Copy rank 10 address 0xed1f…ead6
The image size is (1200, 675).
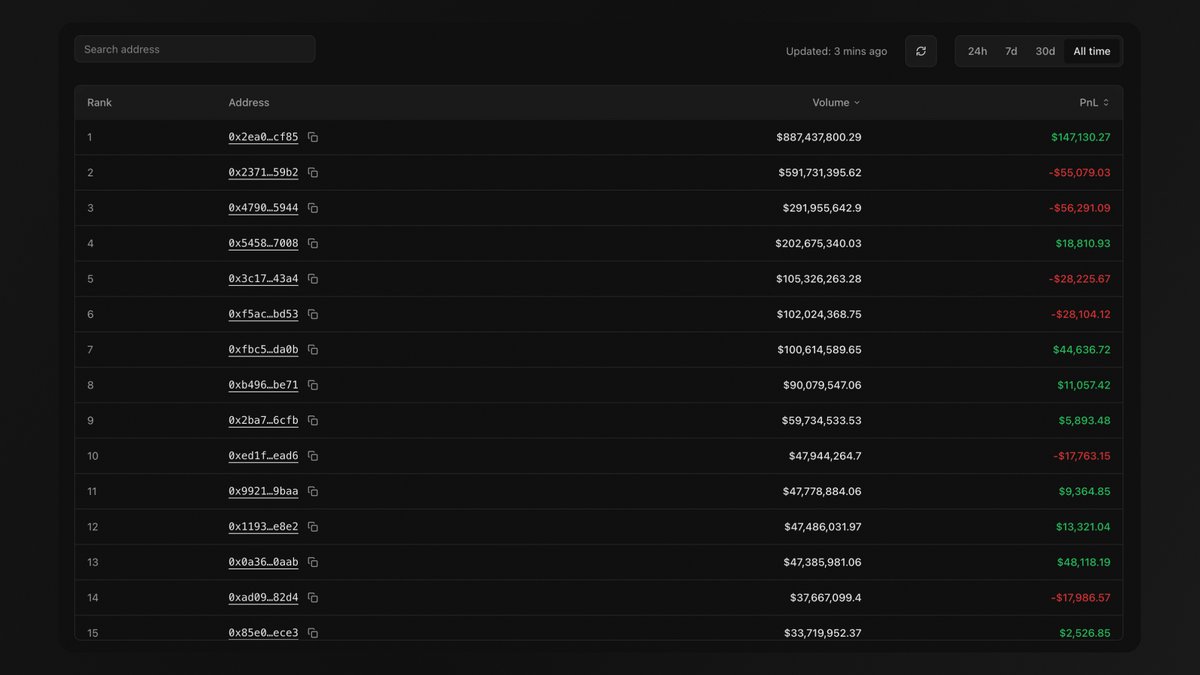coord(311,455)
